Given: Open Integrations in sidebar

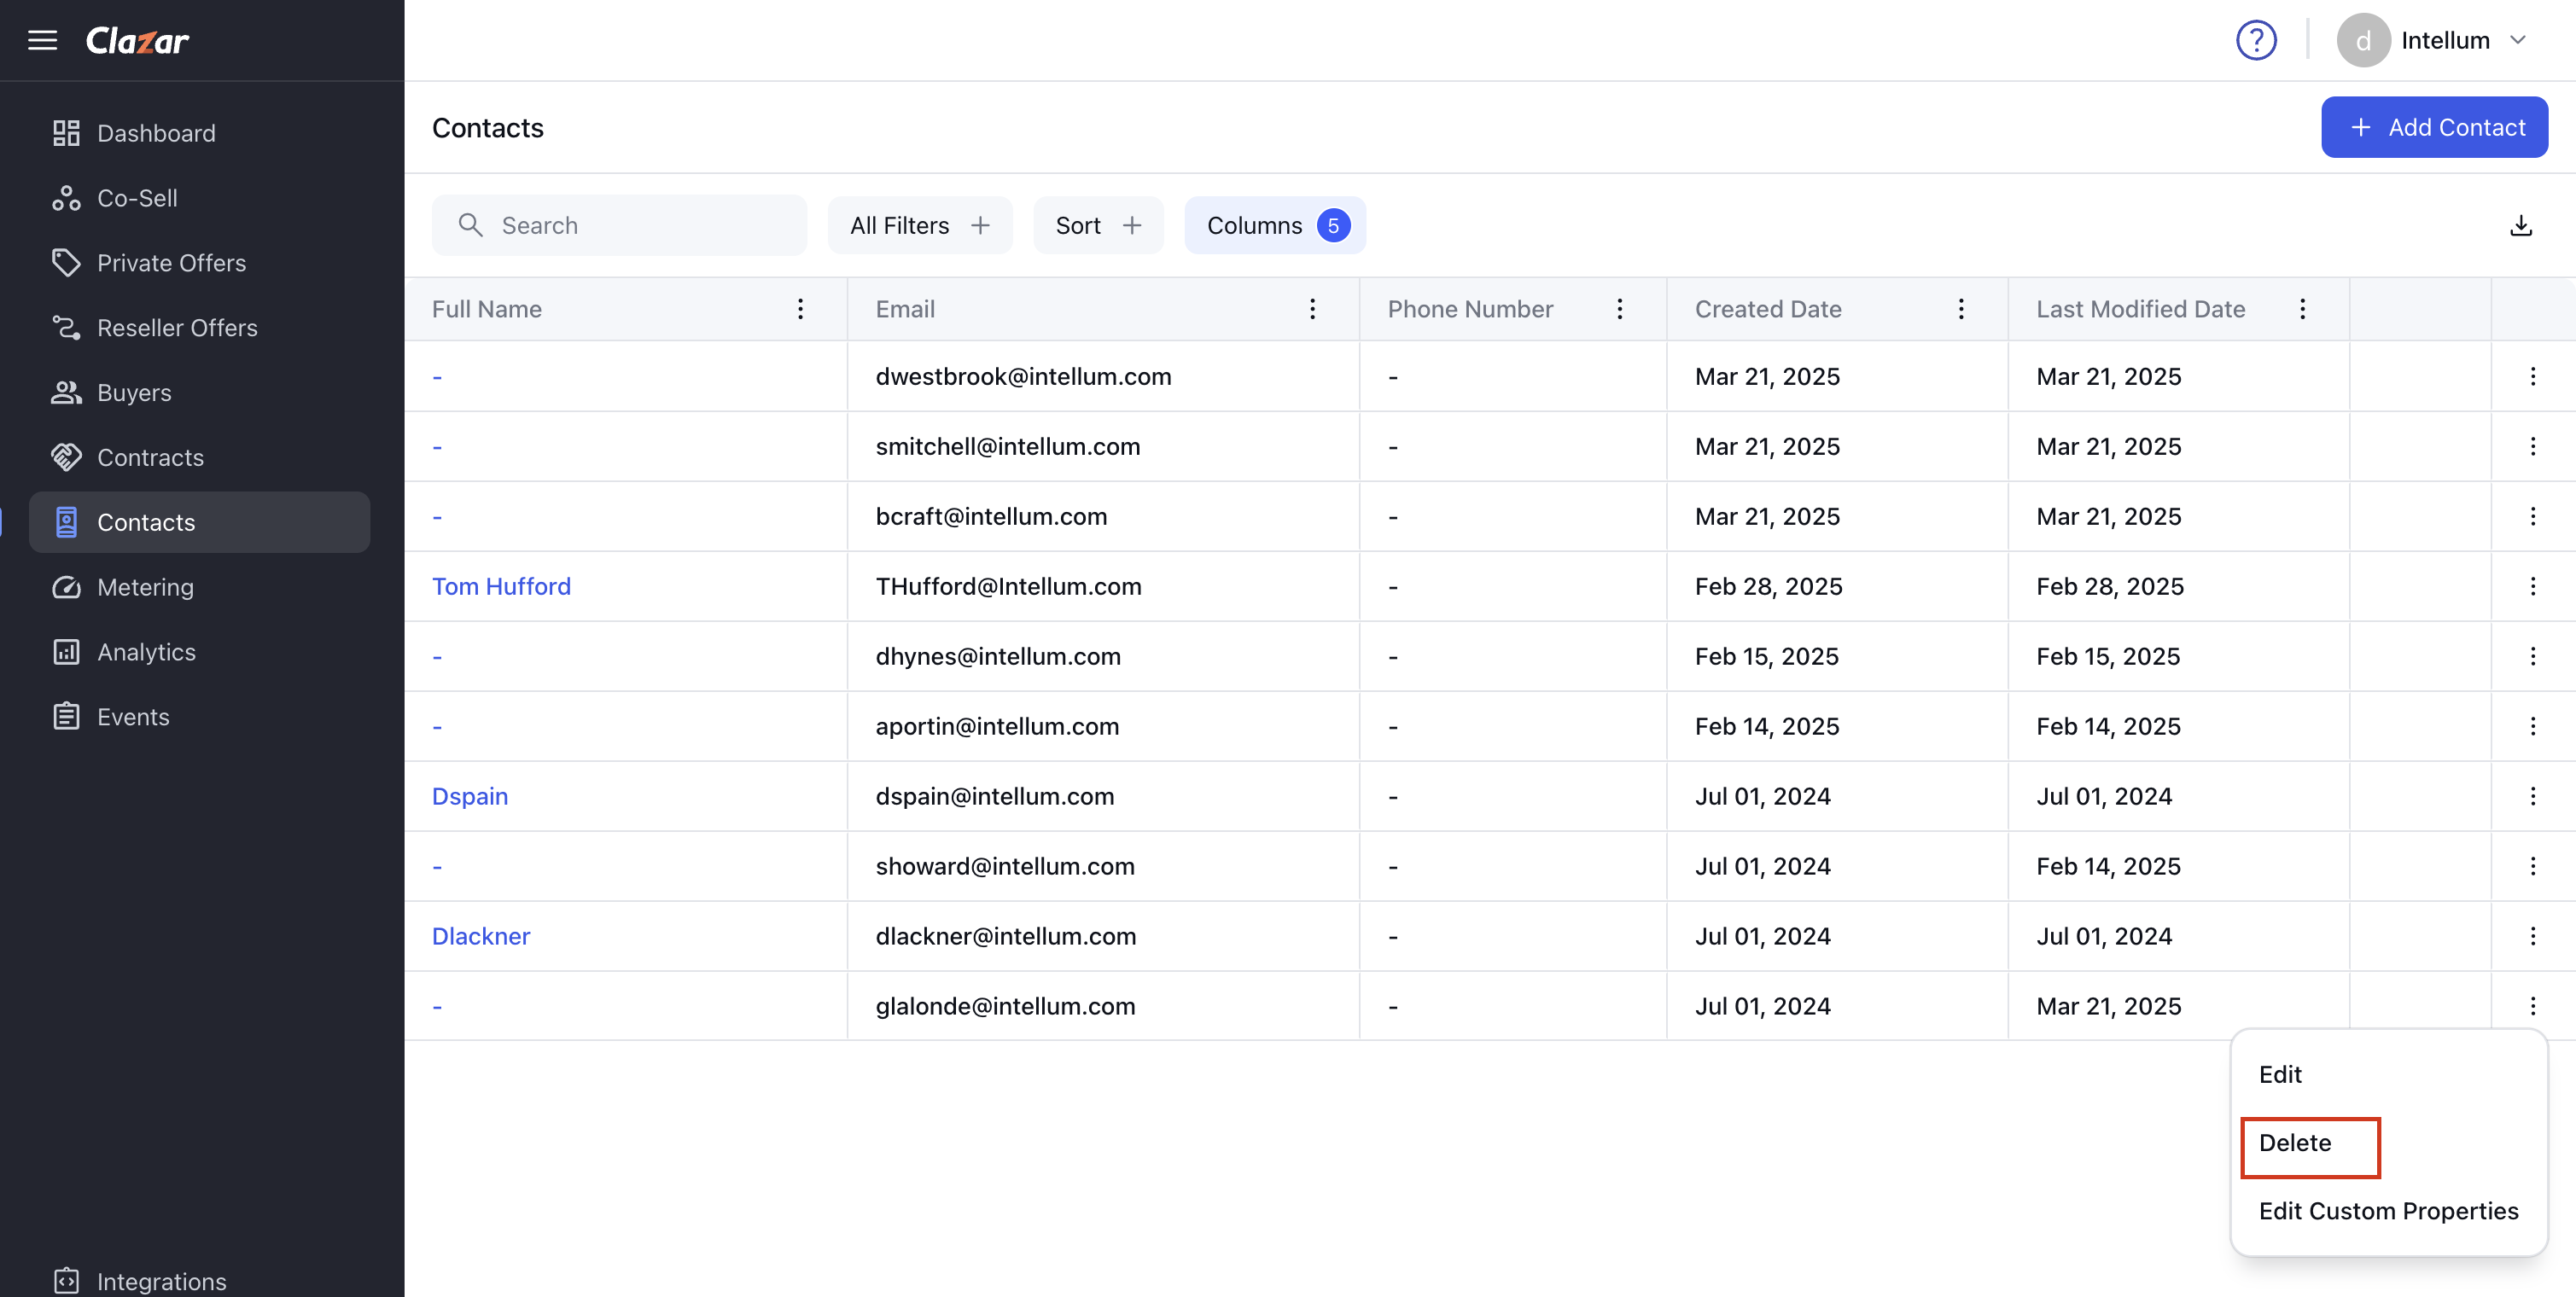Looking at the screenshot, I should click(199, 1281).
